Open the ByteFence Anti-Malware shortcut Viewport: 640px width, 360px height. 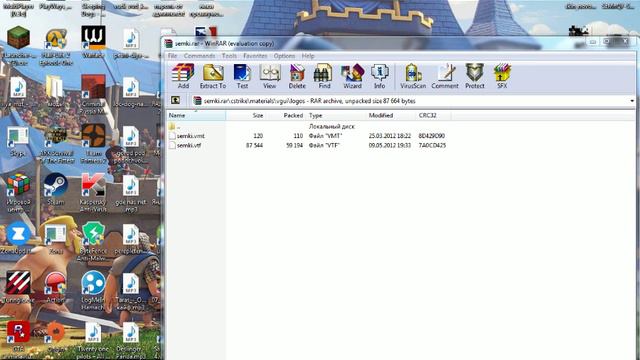pyautogui.click(x=93, y=241)
